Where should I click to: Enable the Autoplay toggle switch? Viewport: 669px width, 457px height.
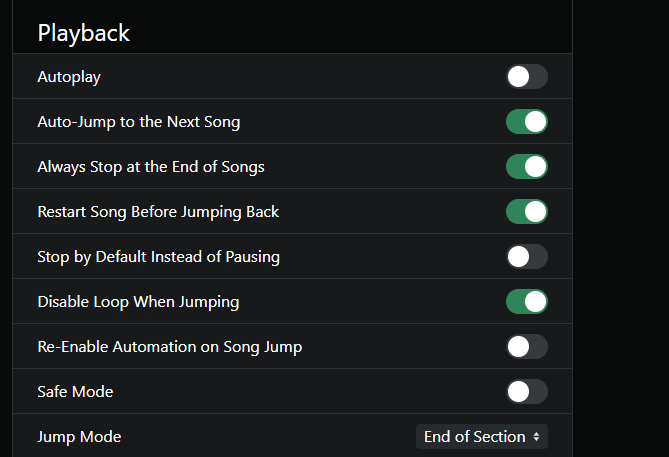(x=527, y=77)
